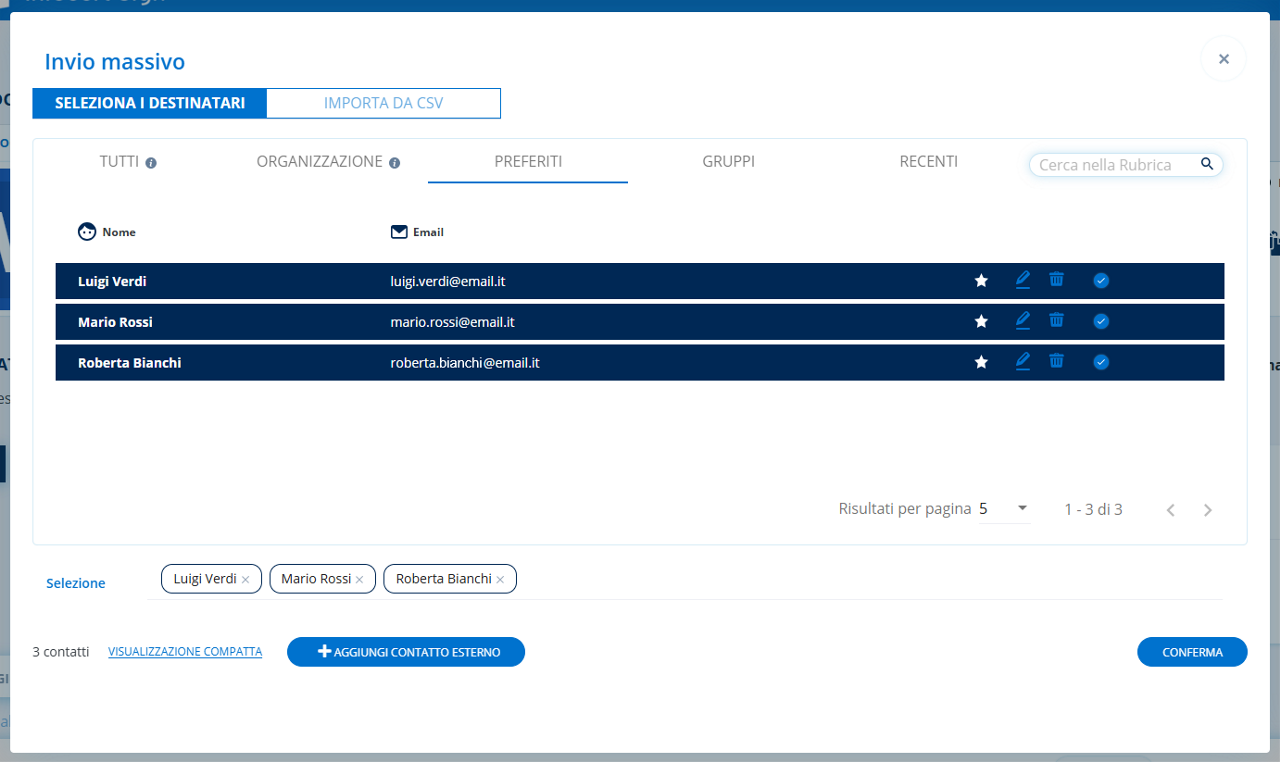This screenshot has width=1280, height=762.
Task: Click the face icon in Nome header
Action: 87,232
